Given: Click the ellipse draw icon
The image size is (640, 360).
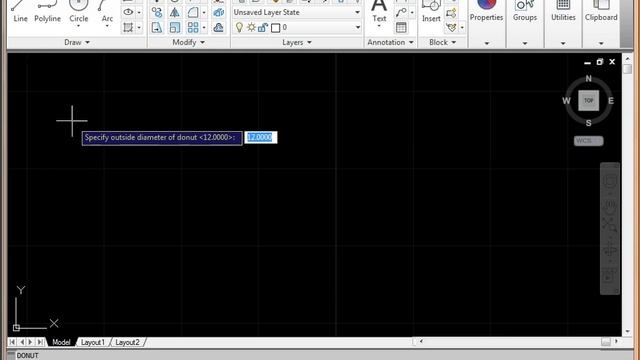Looking at the screenshot, I should 128,12.
